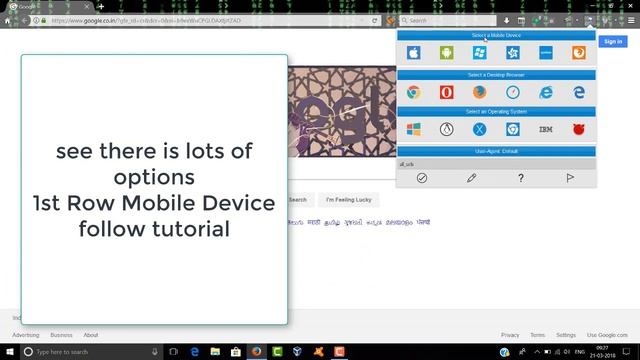Open Microsoft Store from the taskbar

(236, 351)
